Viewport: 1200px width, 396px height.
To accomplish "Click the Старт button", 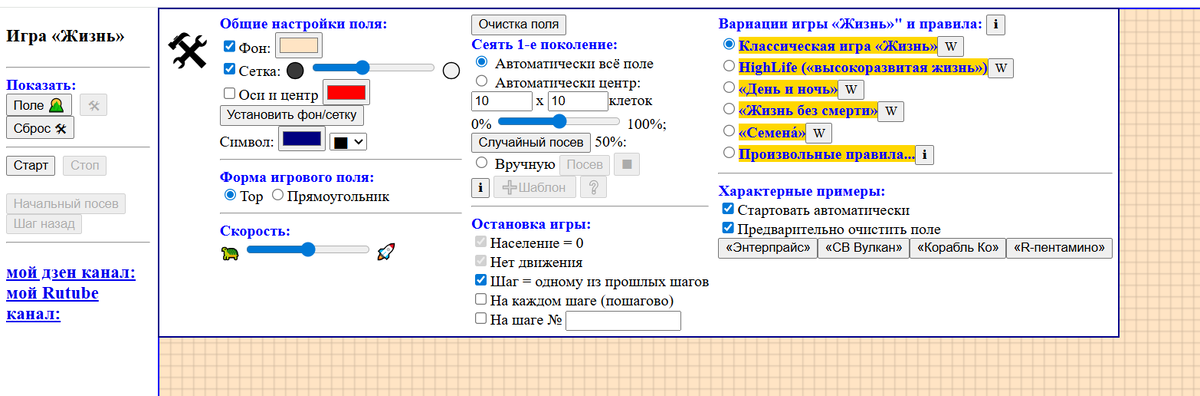I will click(x=32, y=165).
